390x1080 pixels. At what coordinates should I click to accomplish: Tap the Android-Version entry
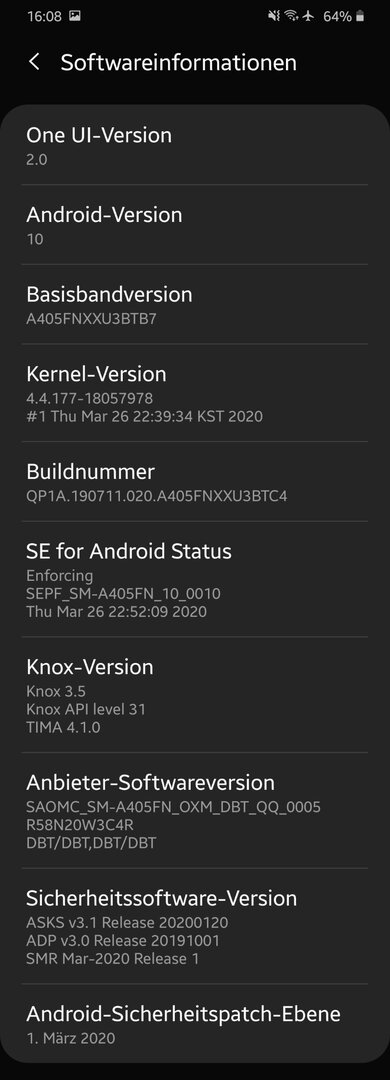pyautogui.click(x=195, y=225)
